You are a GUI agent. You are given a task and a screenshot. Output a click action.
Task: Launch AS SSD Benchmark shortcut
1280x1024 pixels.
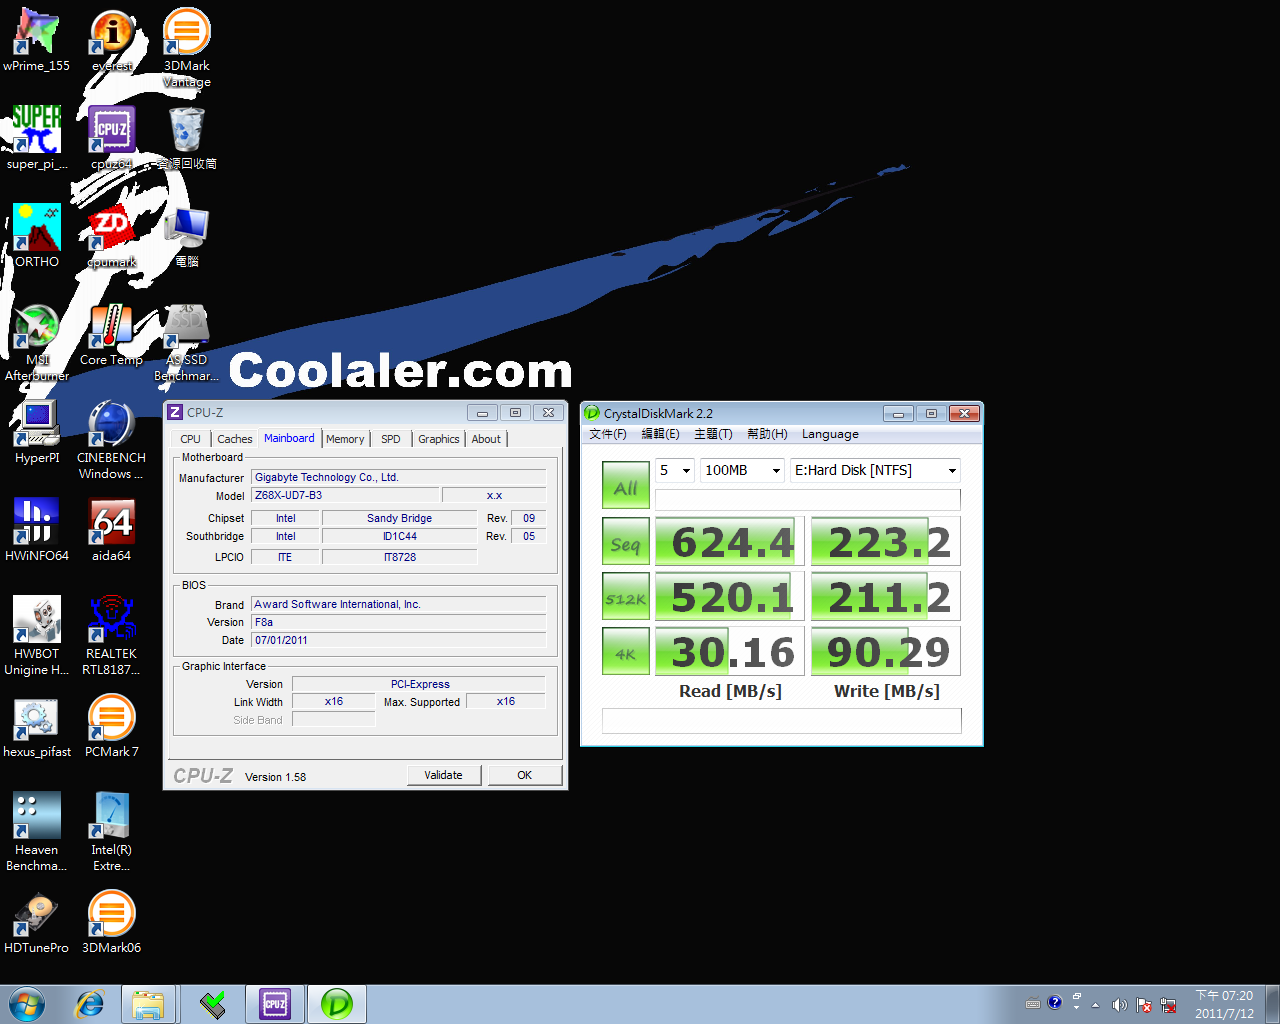pyautogui.click(x=187, y=343)
